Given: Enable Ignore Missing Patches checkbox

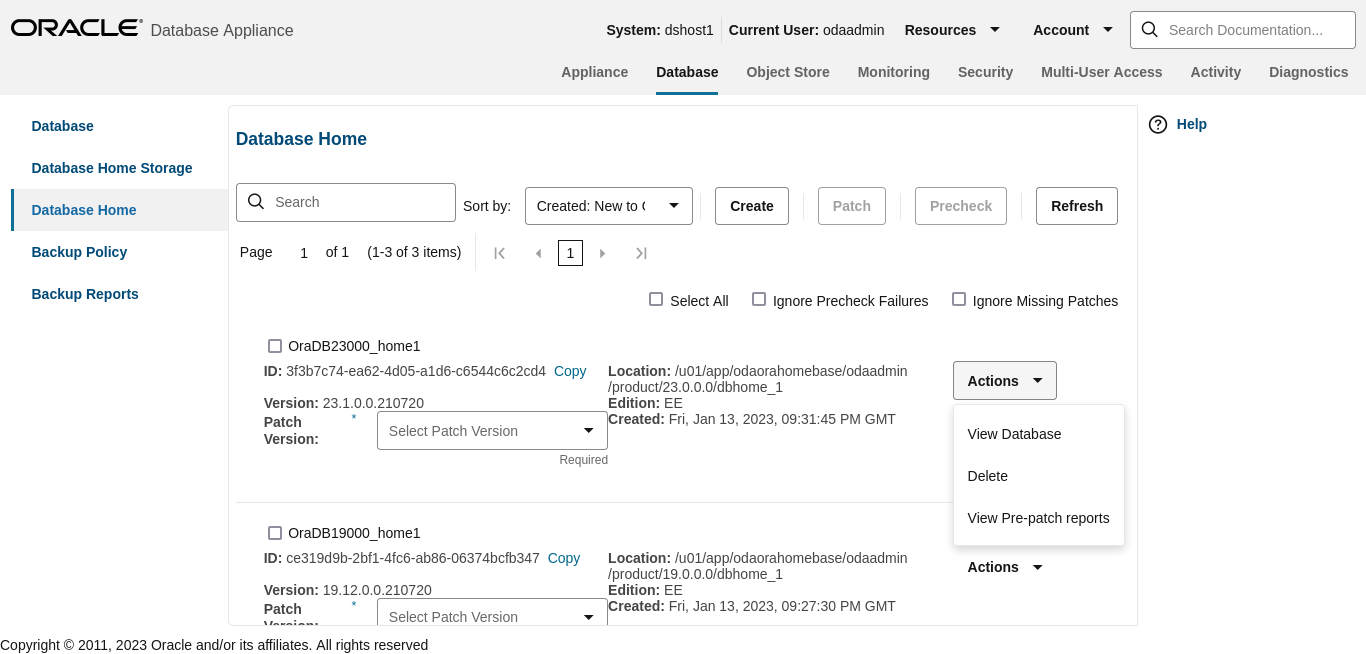Looking at the screenshot, I should (x=959, y=299).
